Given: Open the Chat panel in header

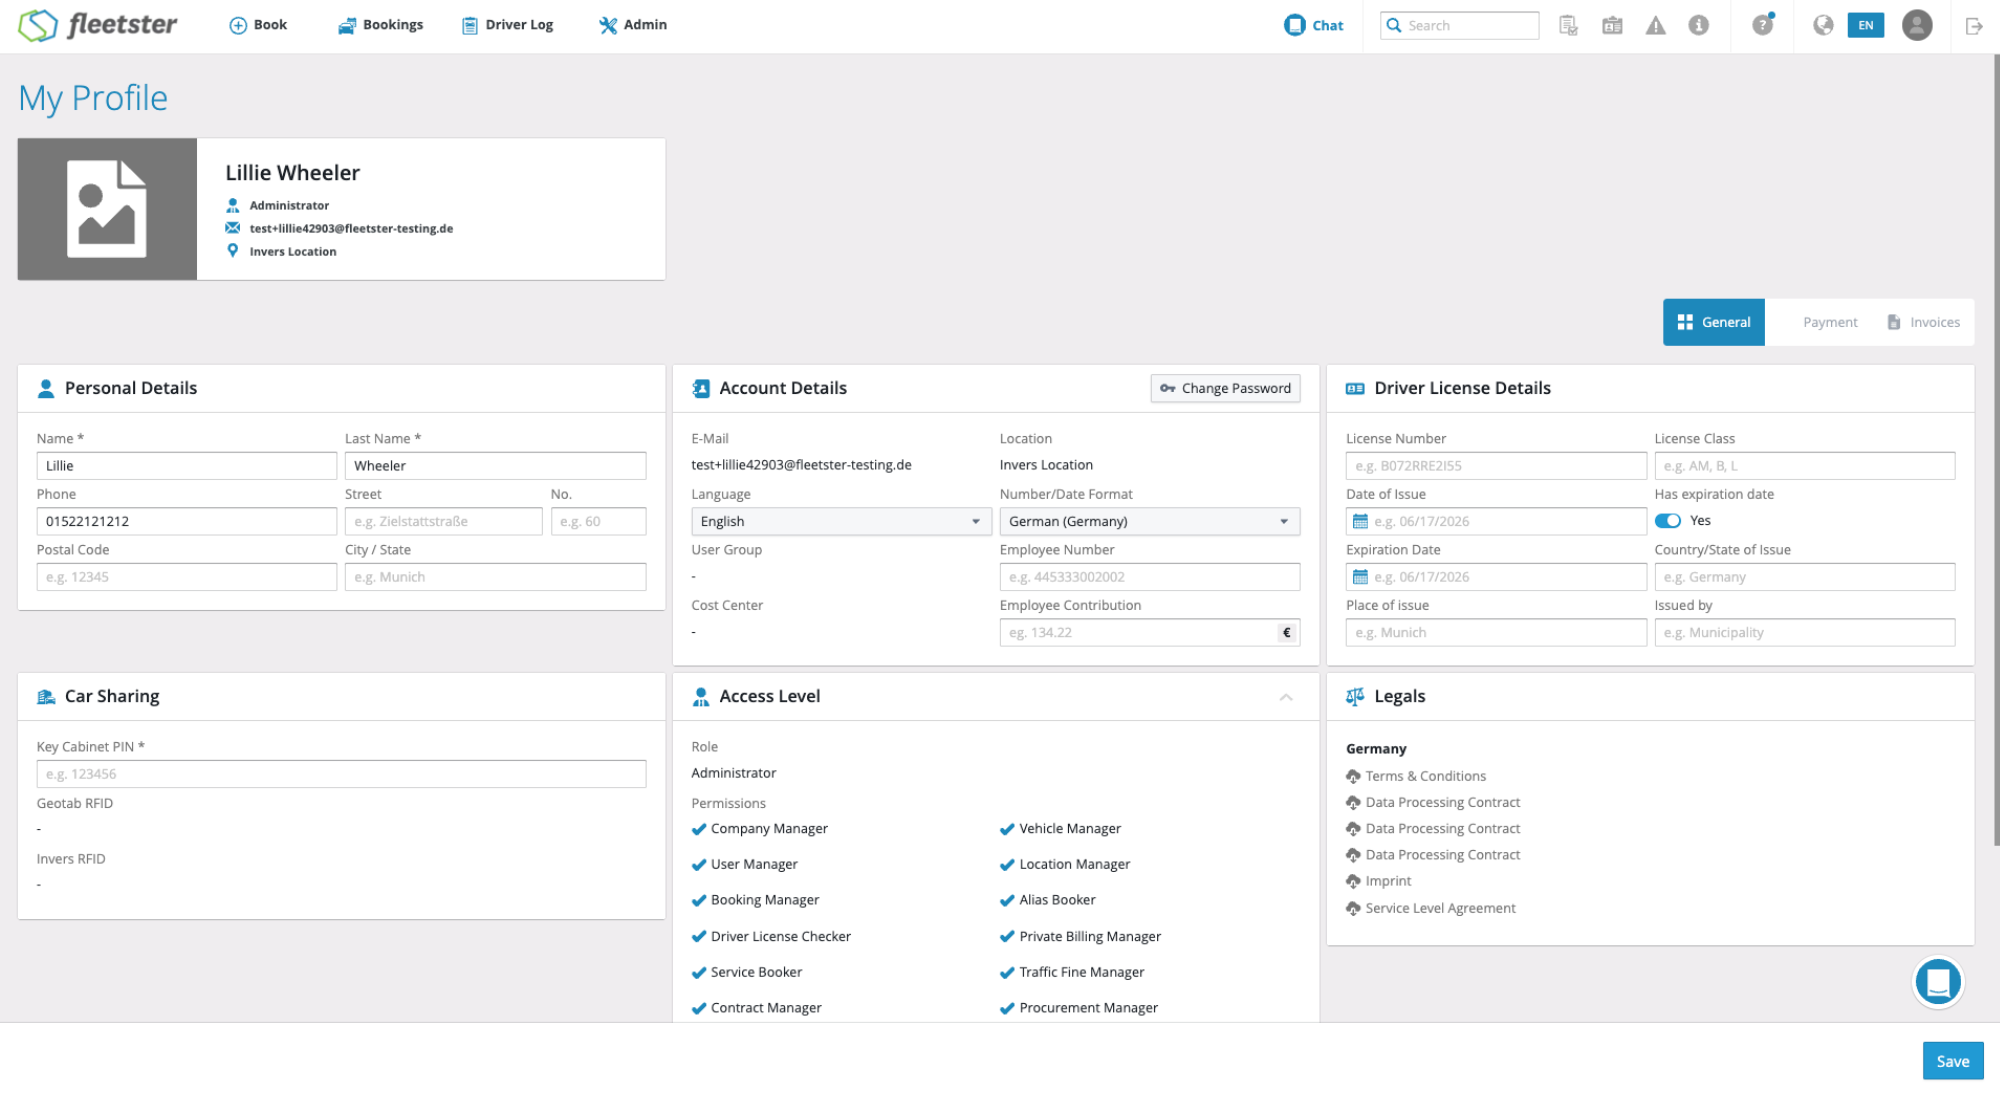Looking at the screenshot, I should point(1313,25).
